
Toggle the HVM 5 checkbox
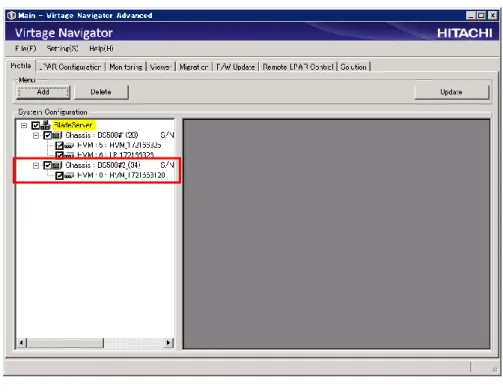tap(59, 145)
